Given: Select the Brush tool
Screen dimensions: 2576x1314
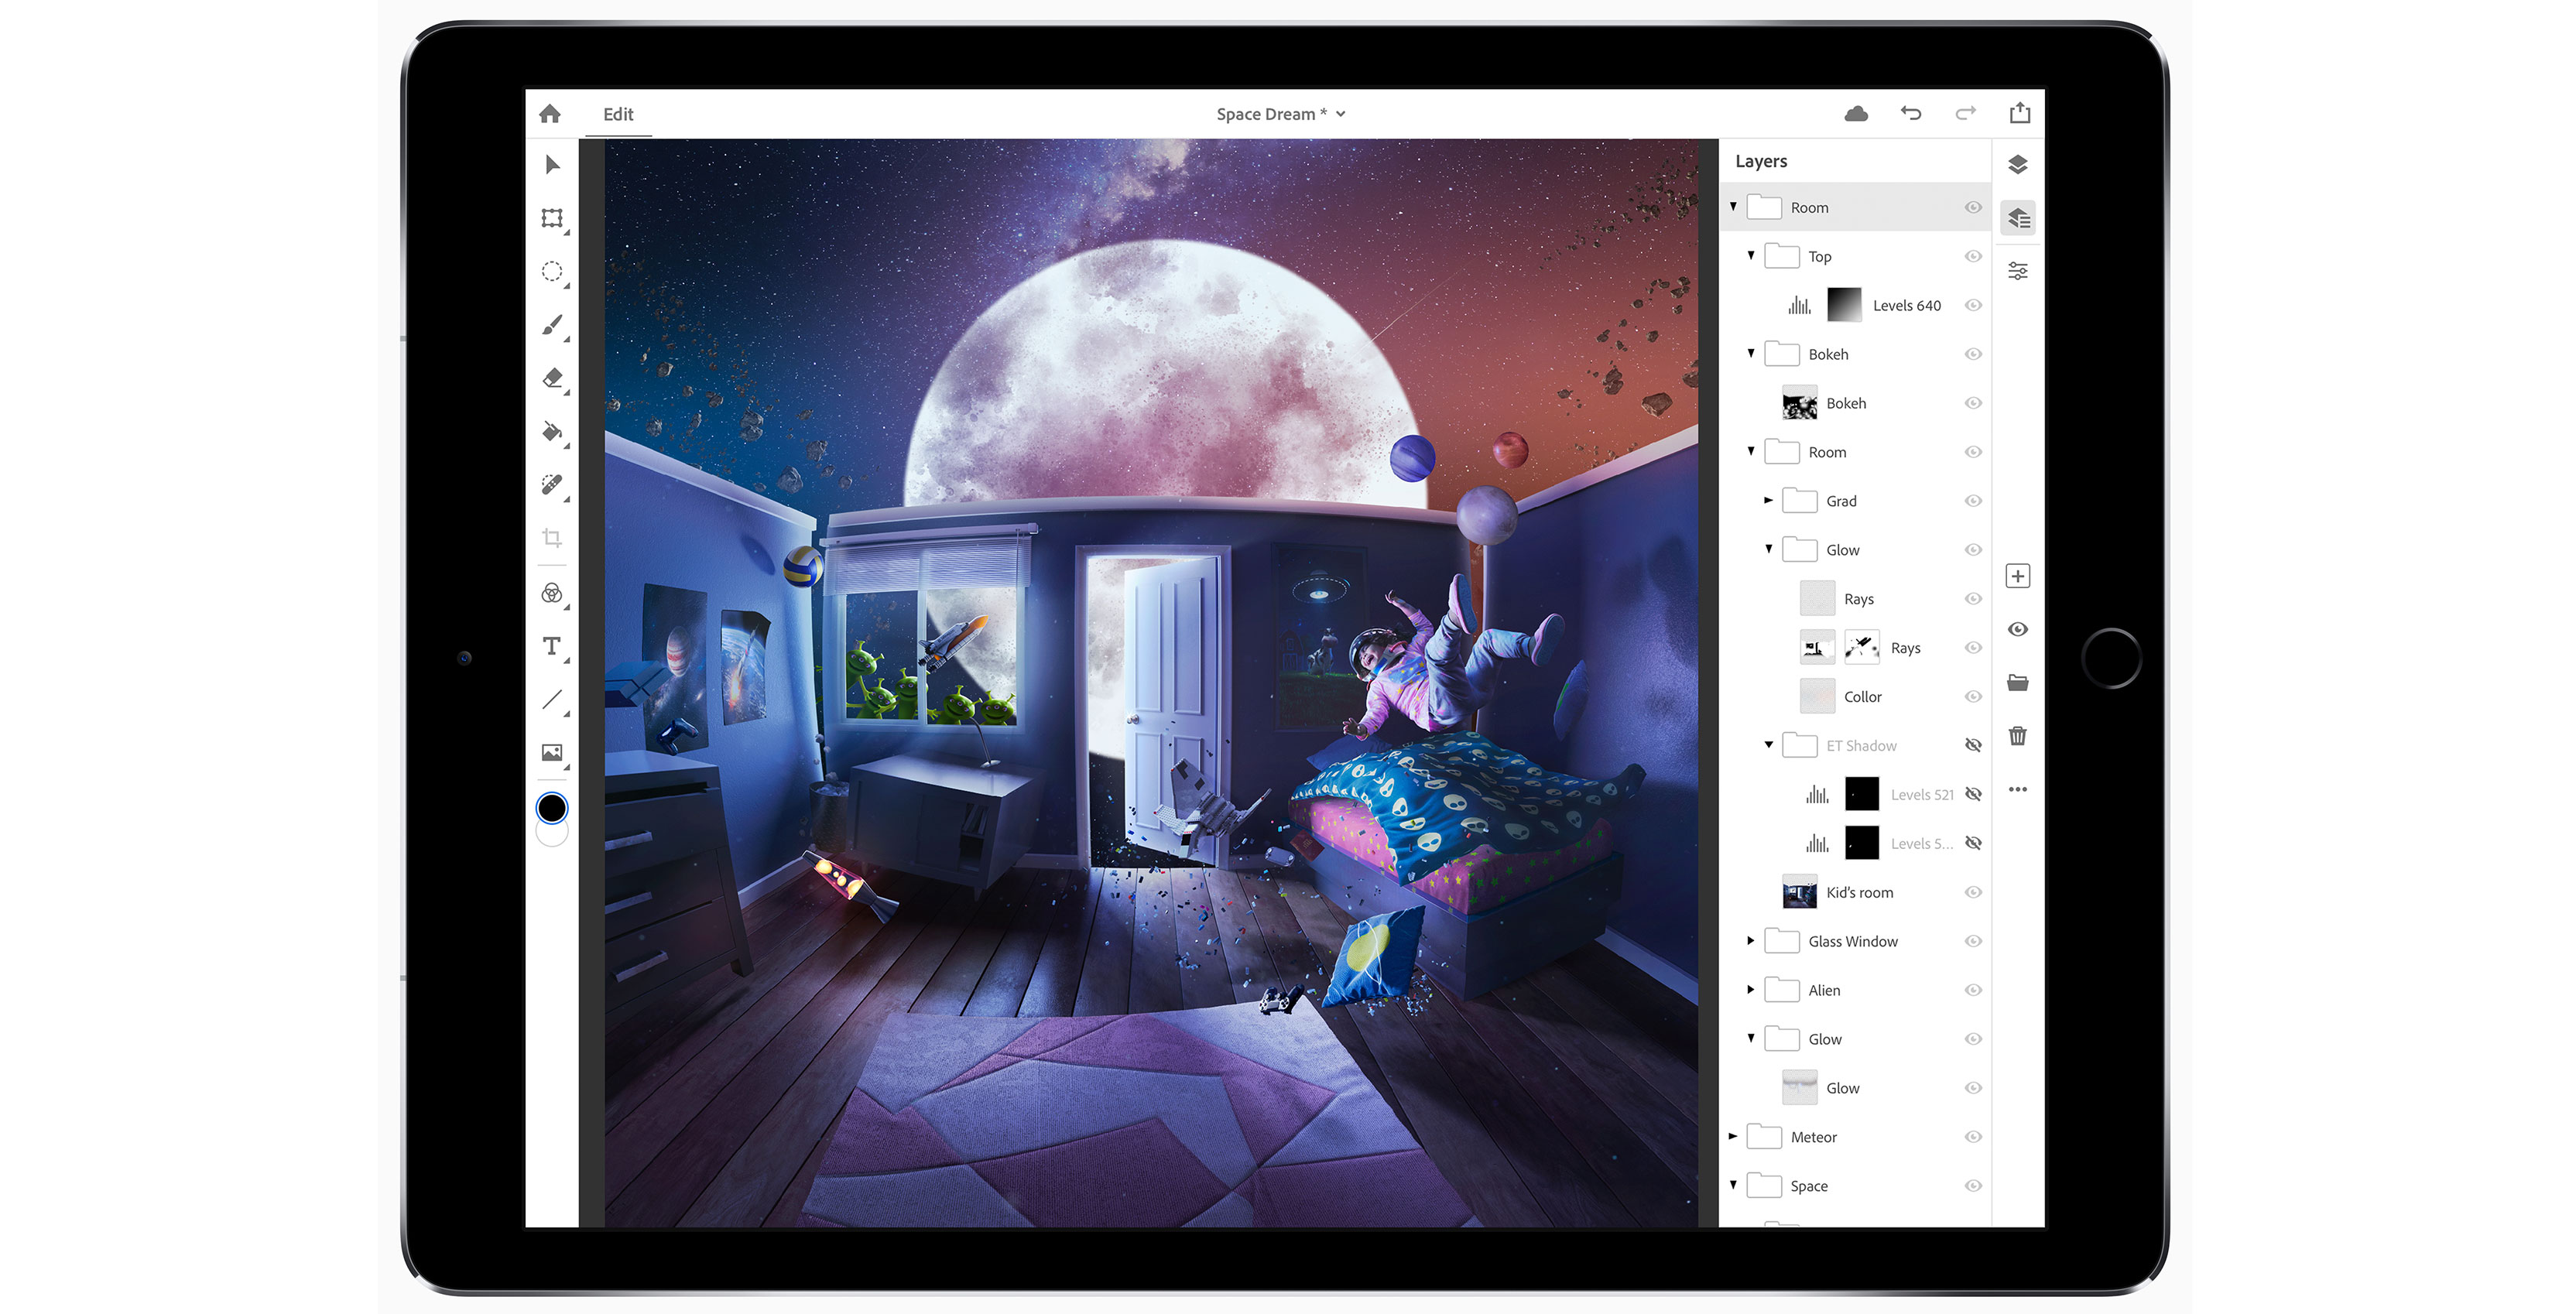Looking at the screenshot, I should pyautogui.click(x=552, y=325).
